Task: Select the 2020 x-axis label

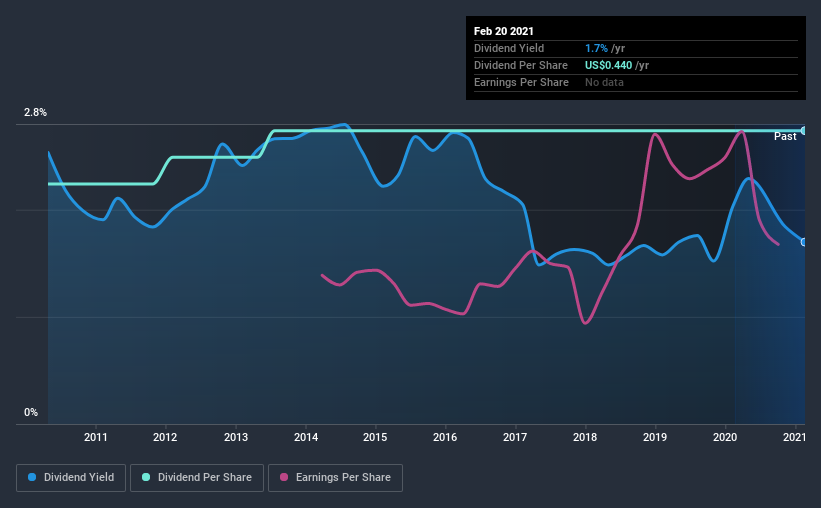Action: point(725,437)
